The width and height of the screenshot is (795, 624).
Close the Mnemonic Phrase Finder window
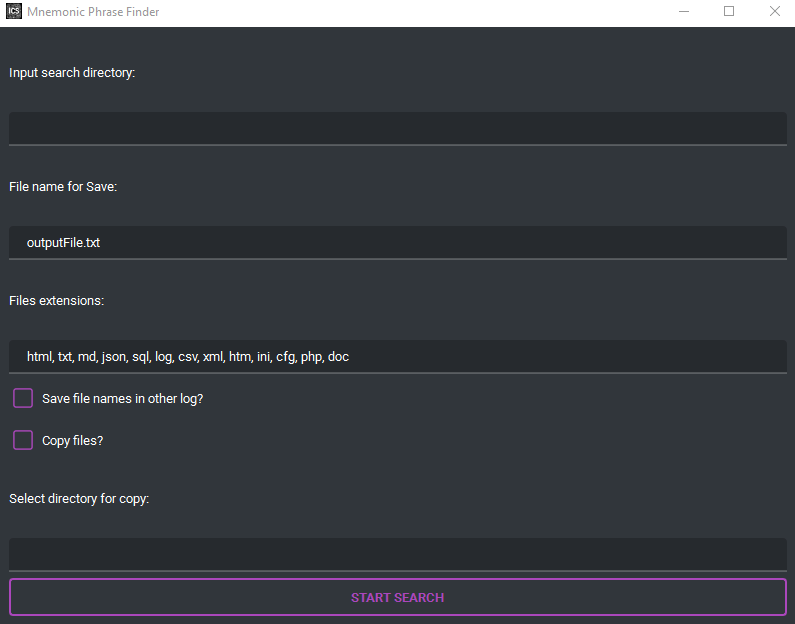pos(774,12)
